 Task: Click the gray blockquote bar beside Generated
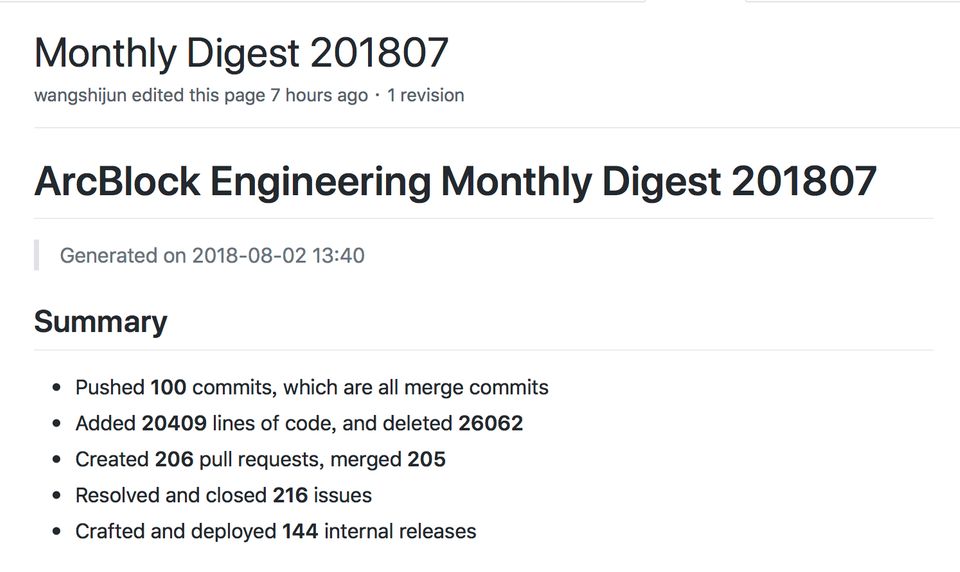(37, 255)
